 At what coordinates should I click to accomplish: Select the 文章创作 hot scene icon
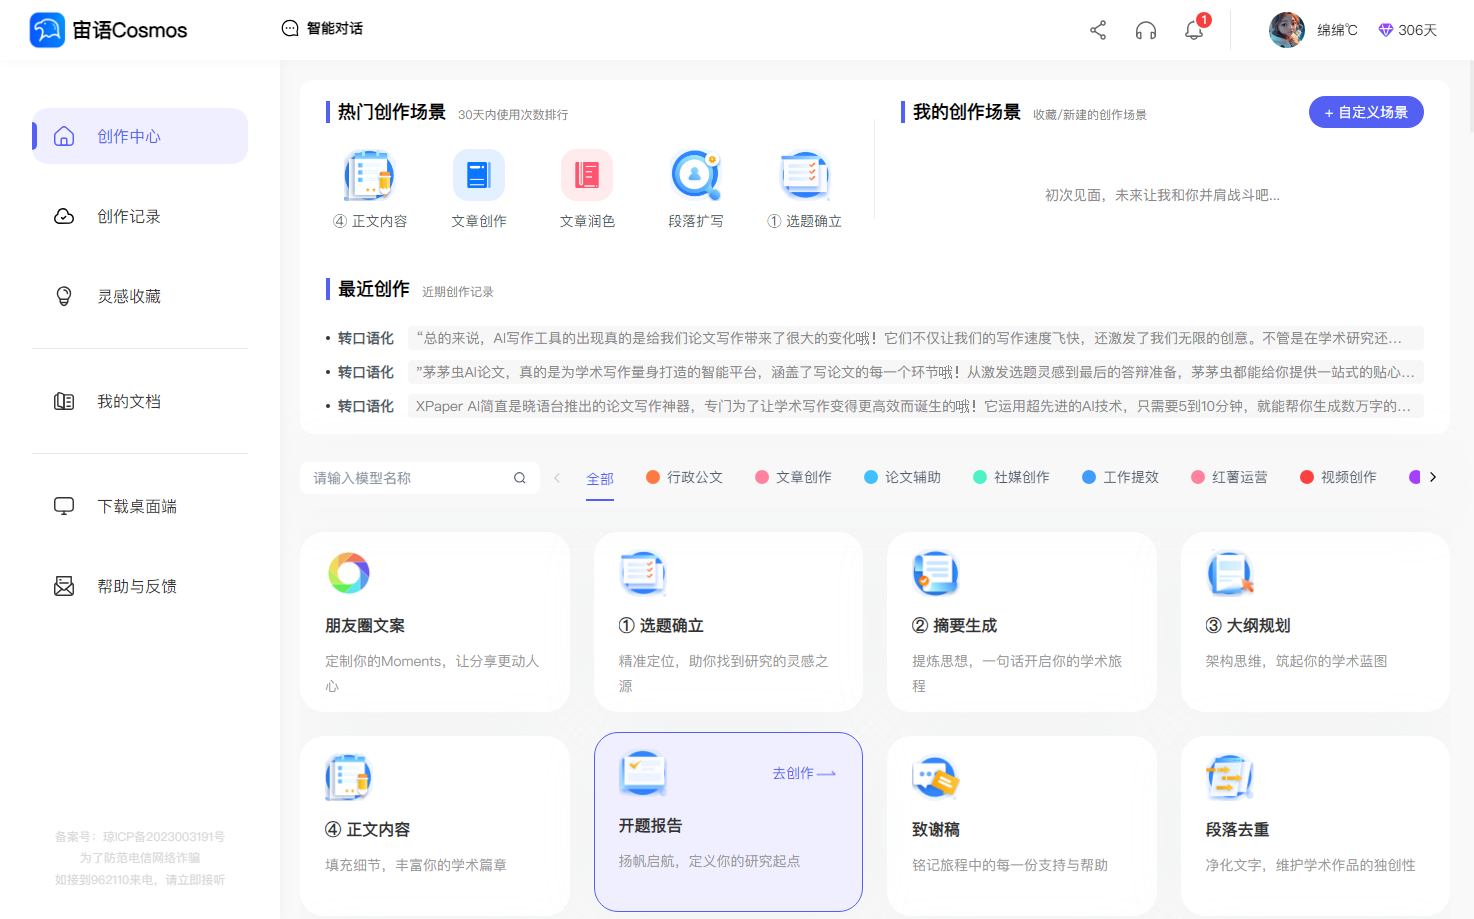[479, 175]
